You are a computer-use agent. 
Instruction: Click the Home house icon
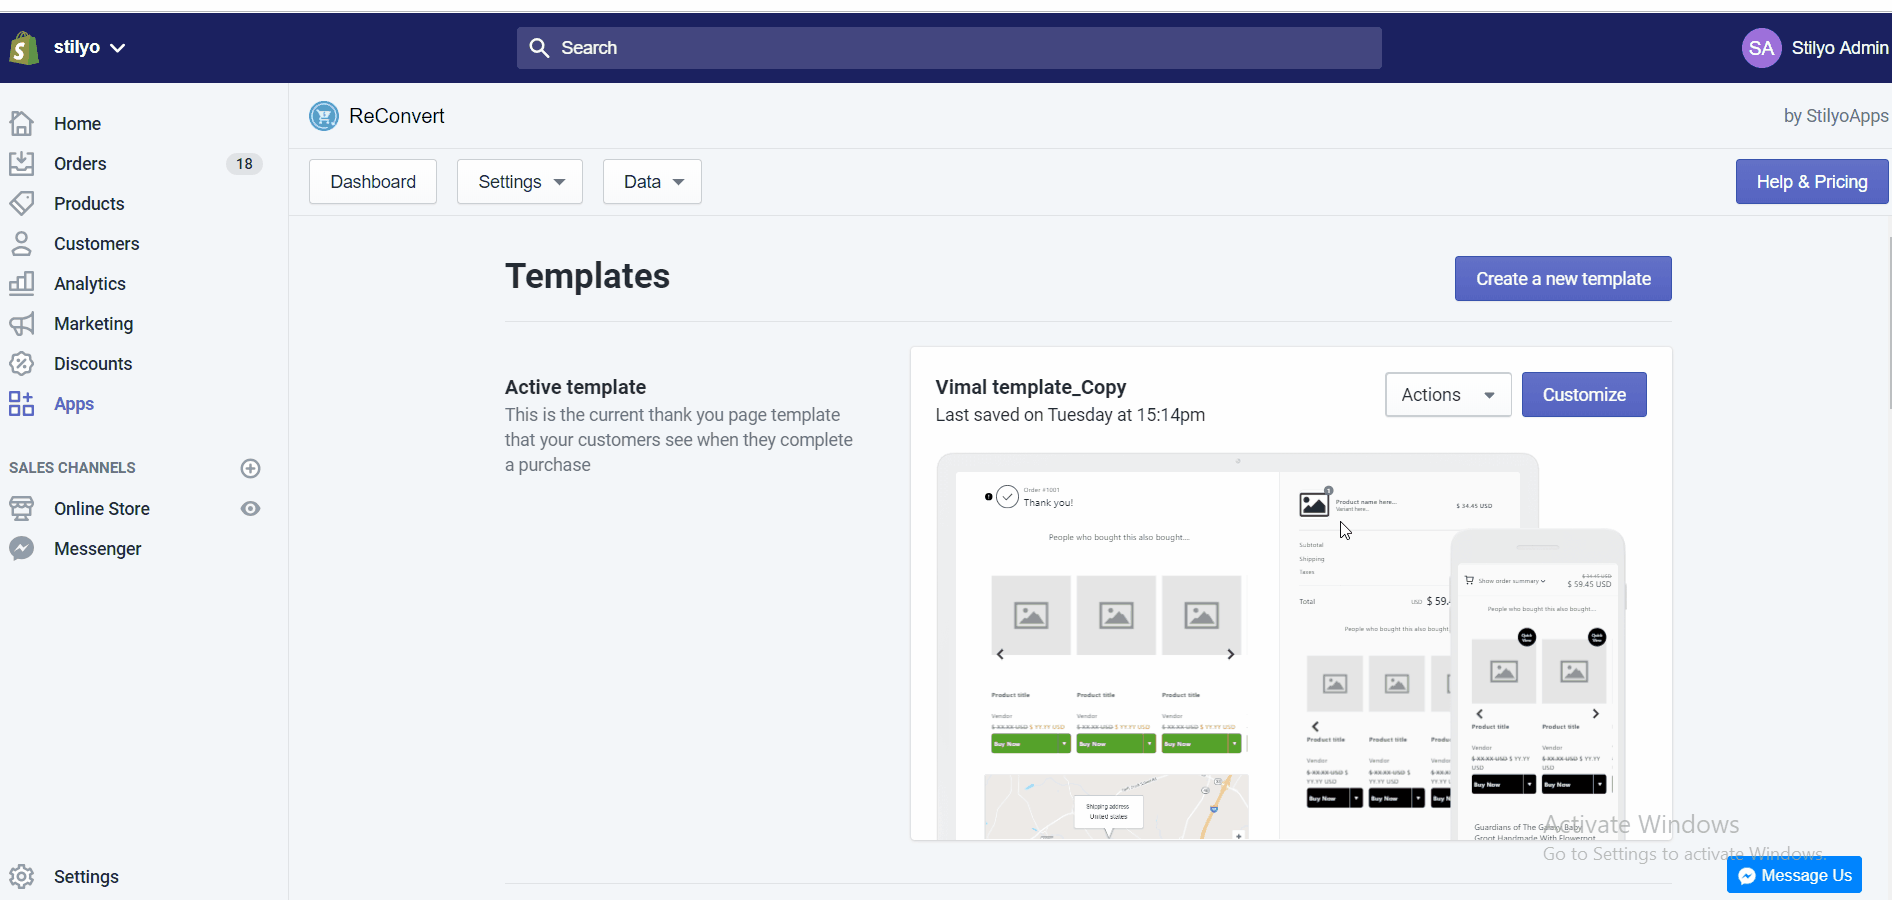[x=22, y=124]
